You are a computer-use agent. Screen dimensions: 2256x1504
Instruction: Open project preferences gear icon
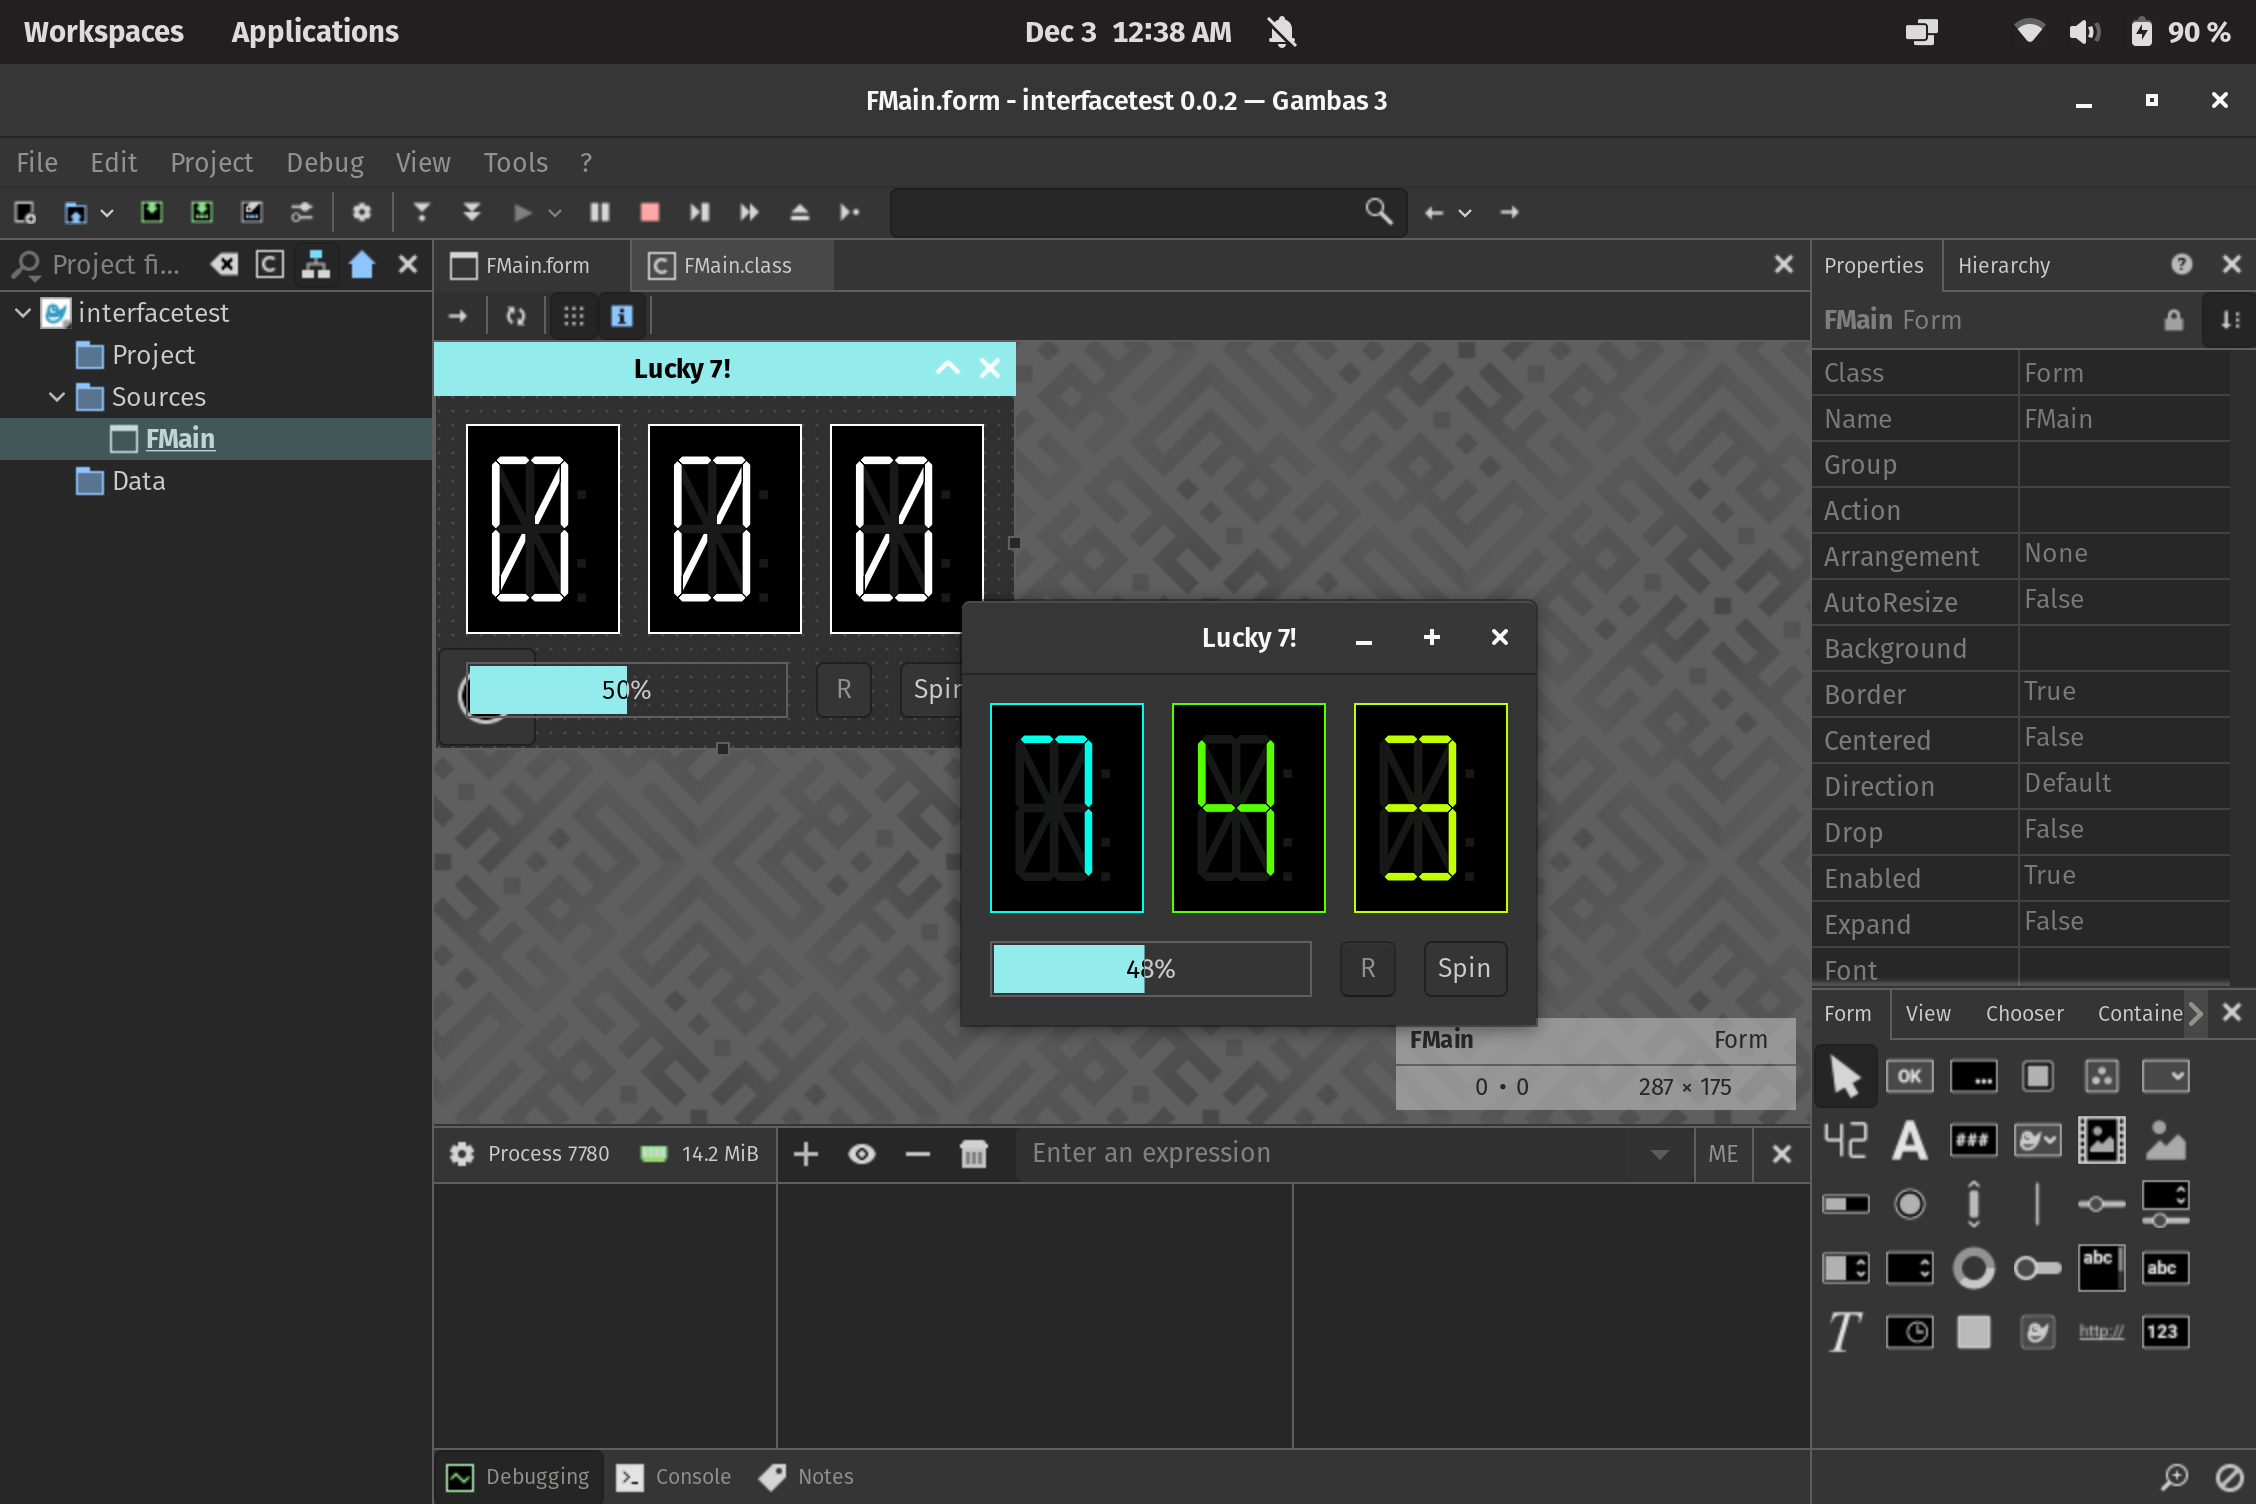point(361,212)
